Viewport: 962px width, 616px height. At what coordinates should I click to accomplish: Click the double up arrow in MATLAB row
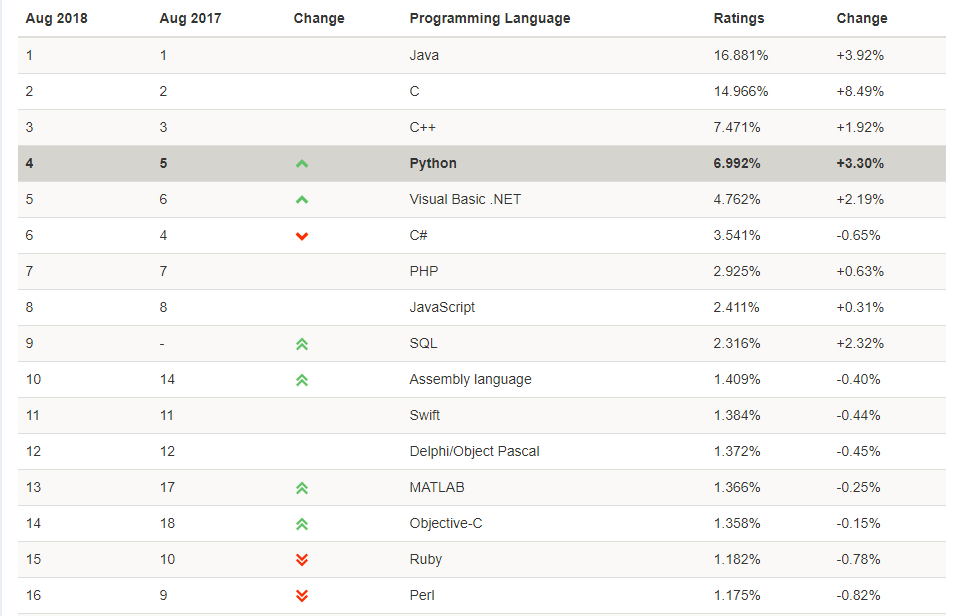[x=302, y=488]
